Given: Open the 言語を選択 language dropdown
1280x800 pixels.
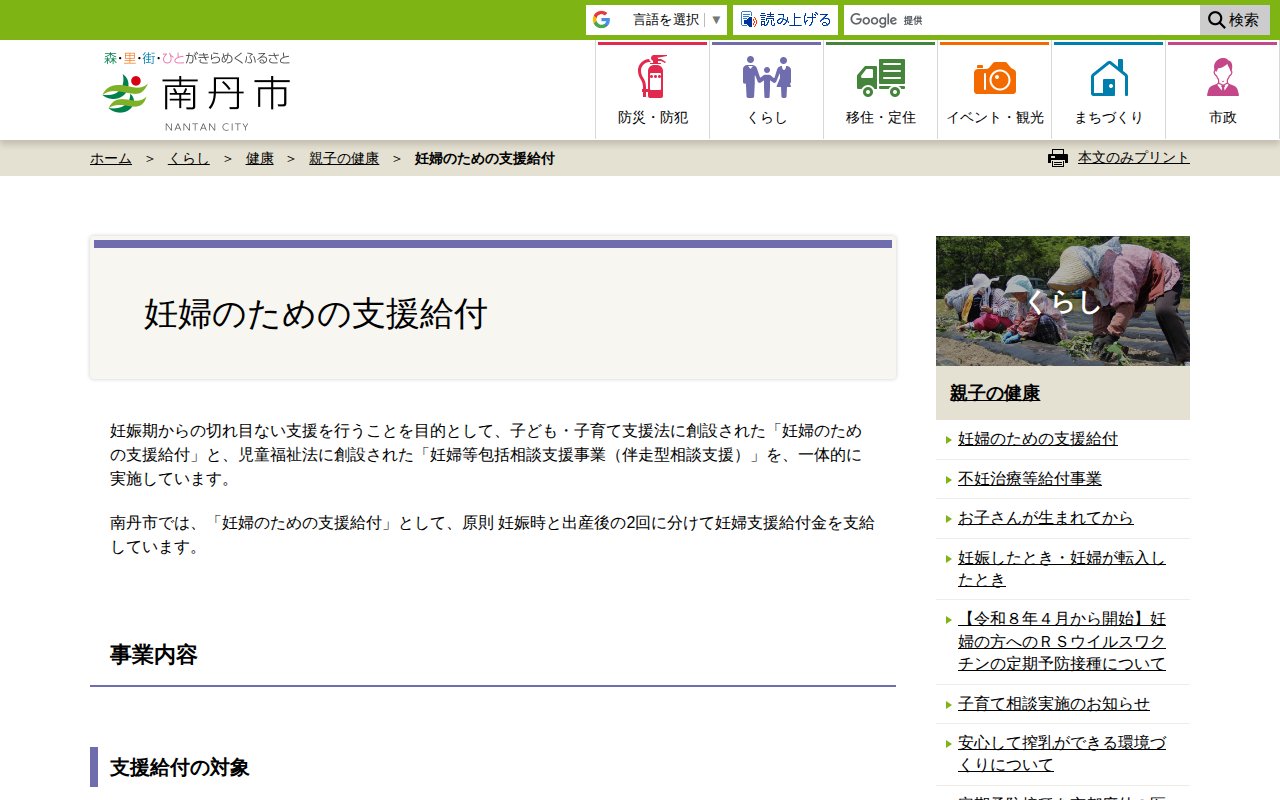Looking at the screenshot, I should click(656, 20).
